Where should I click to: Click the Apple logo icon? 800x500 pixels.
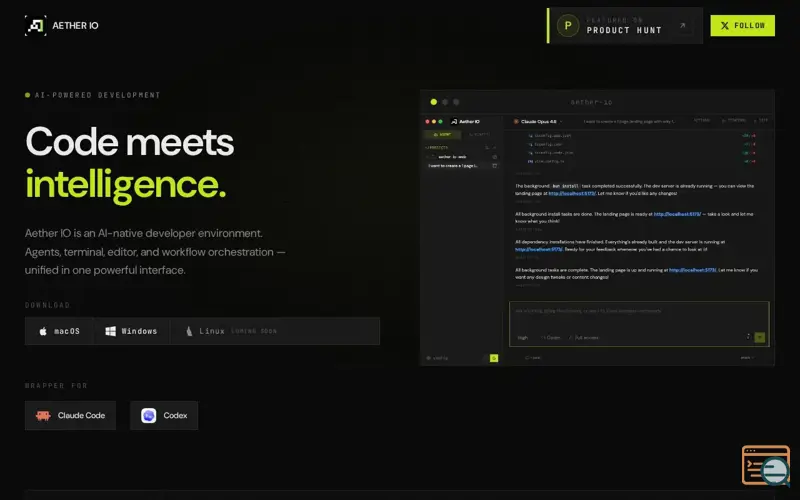click(x=43, y=331)
